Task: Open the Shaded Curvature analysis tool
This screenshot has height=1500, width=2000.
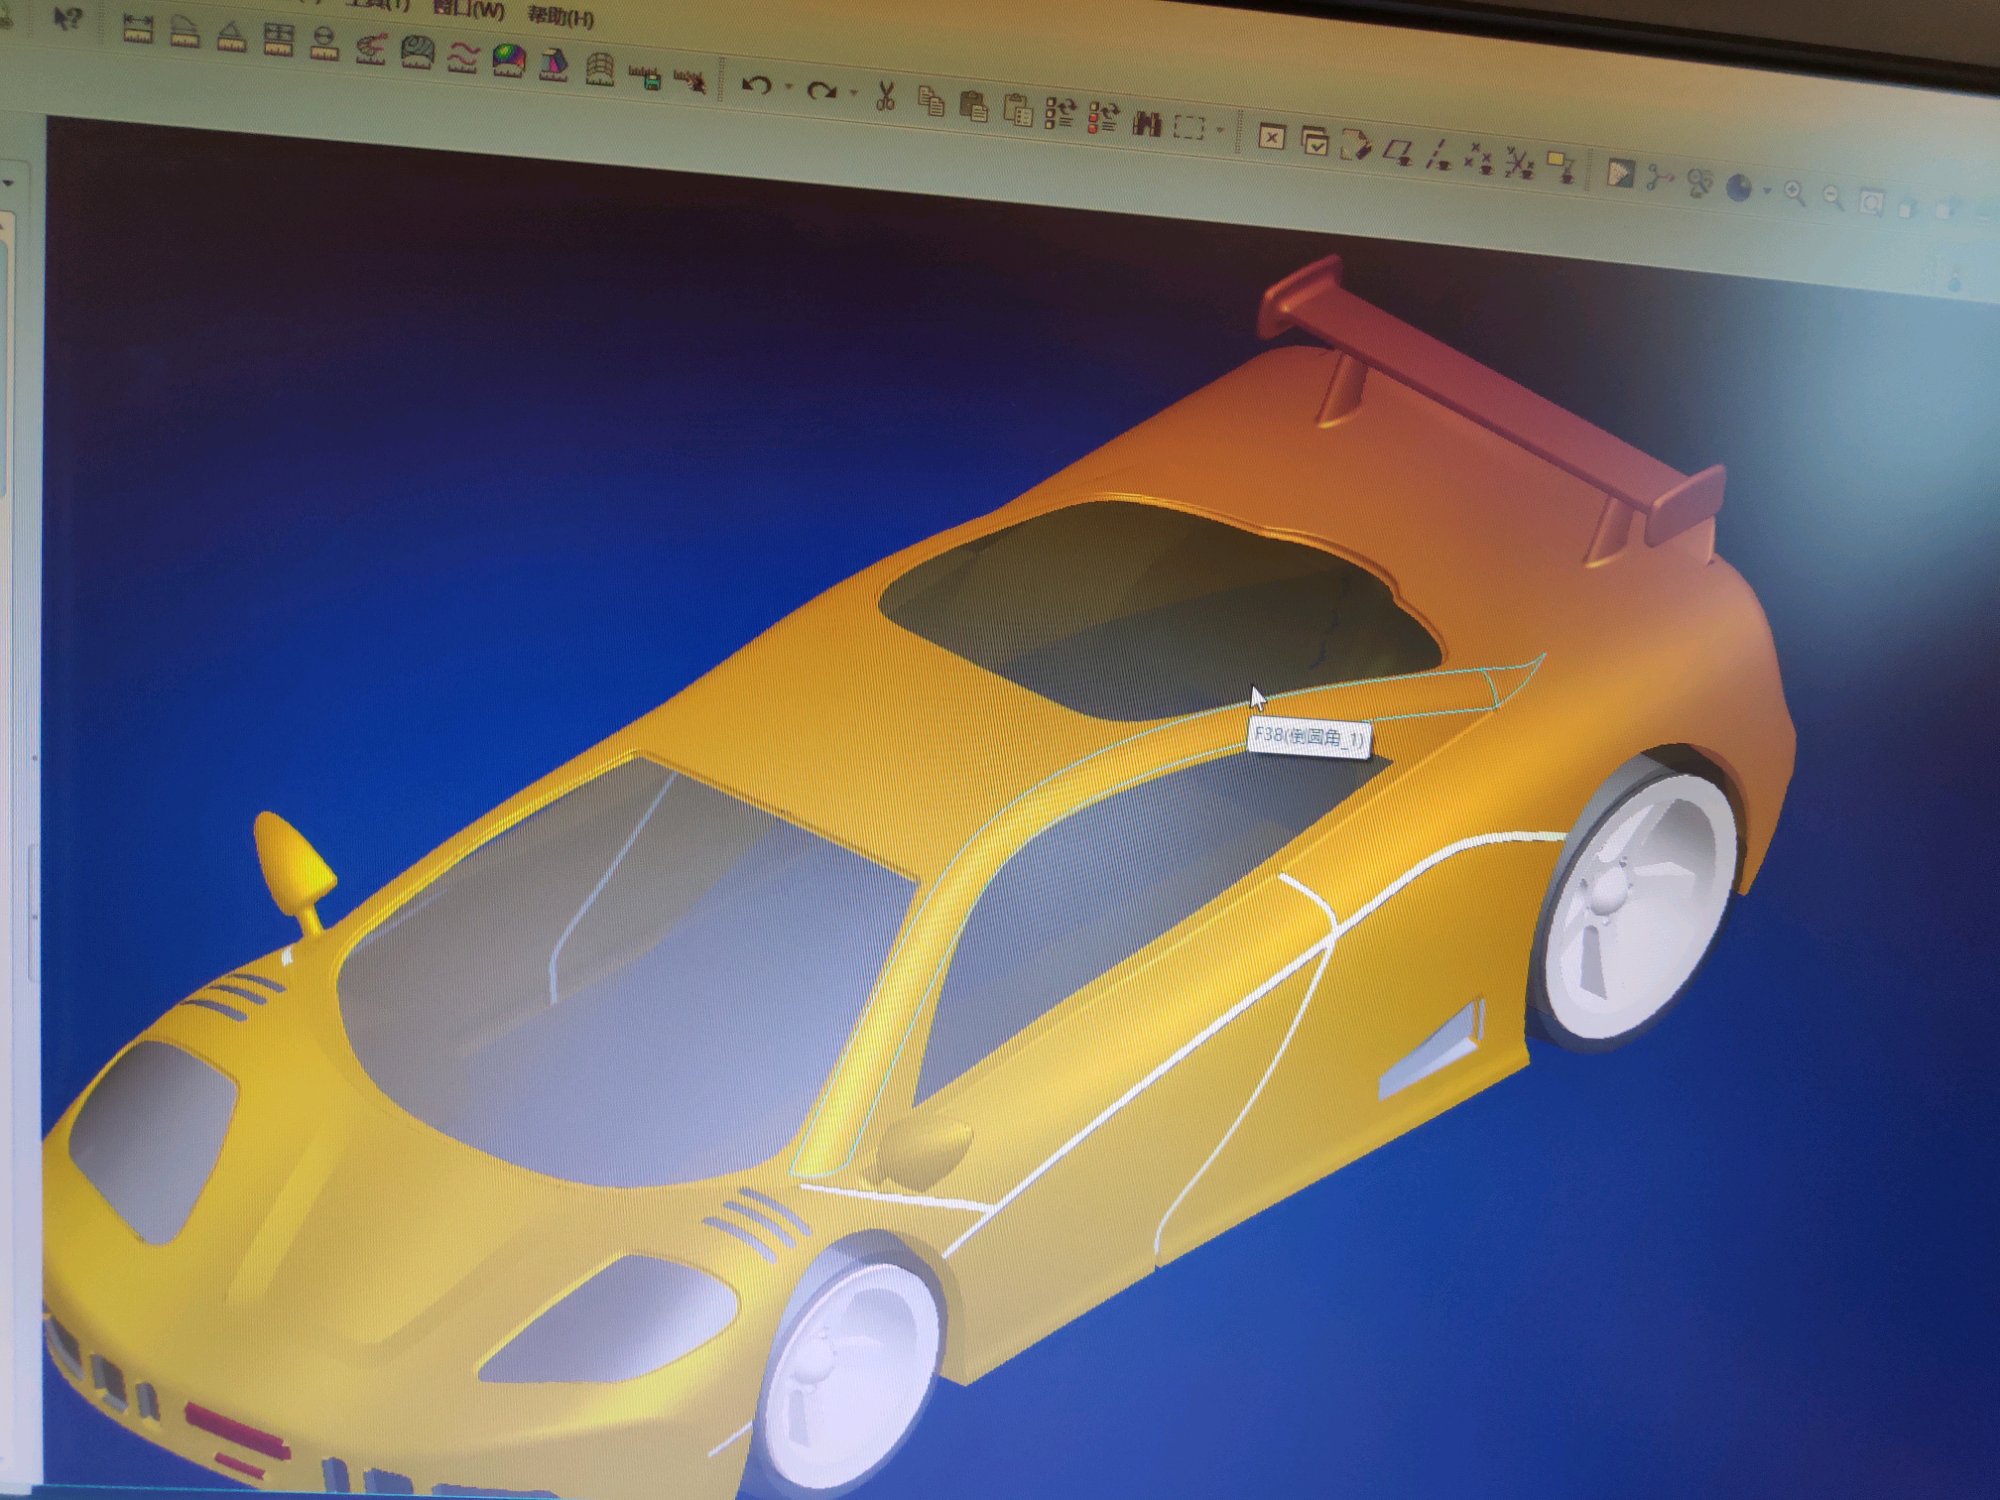Action: [x=508, y=61]
